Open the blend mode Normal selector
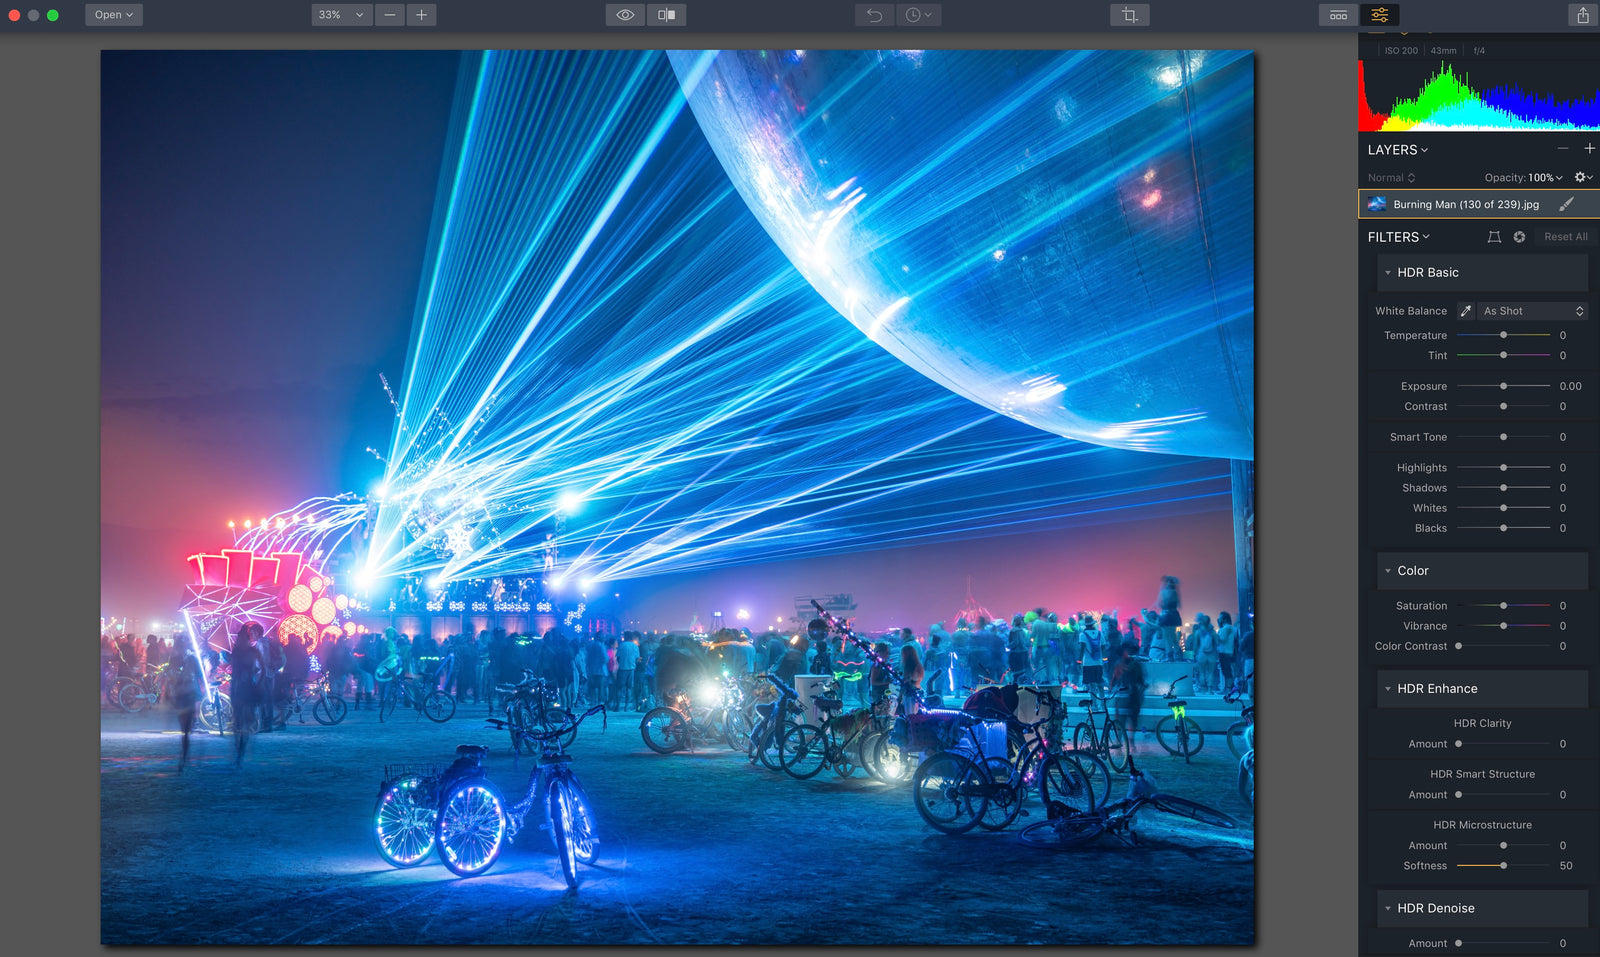Screen dimensions: 1600x957 (x=1390, y=177)
